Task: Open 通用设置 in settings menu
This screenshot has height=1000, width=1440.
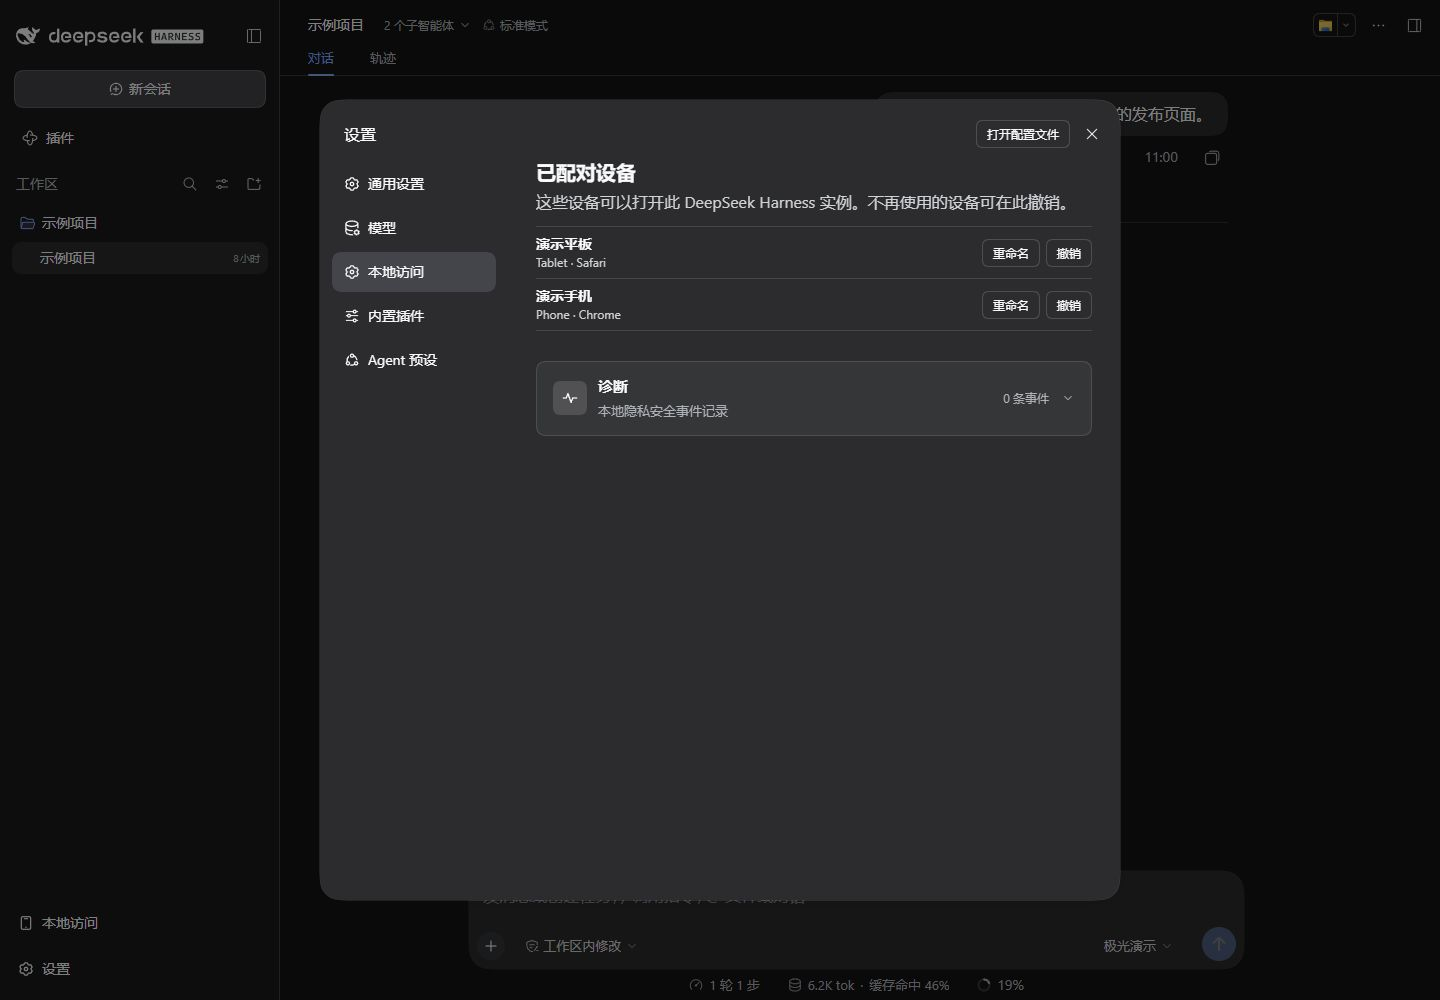Action: point(414,184)
